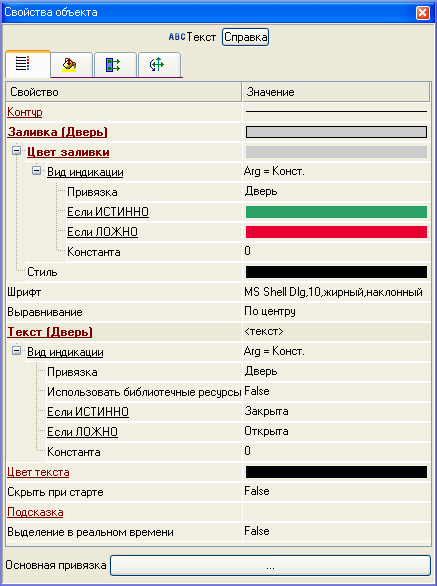Pick the green Если ИСТИННО color swatch
Viewport: 437px width, 586px height.
tap(336, 212)
